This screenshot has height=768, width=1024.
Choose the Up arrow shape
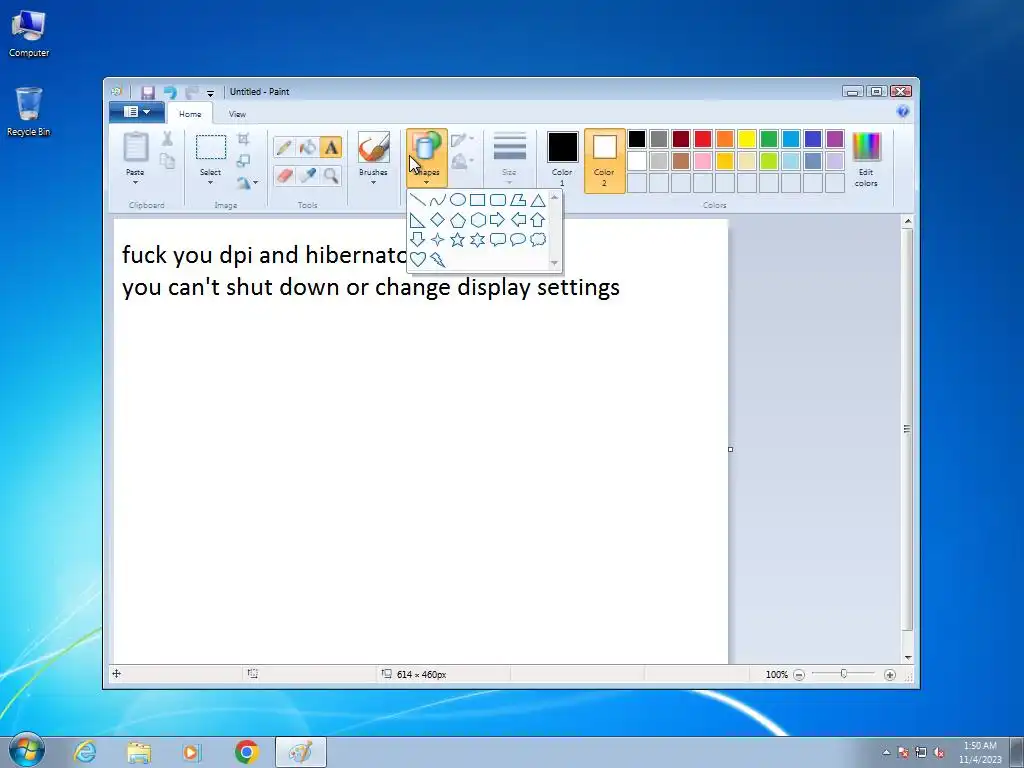(537, 220)
